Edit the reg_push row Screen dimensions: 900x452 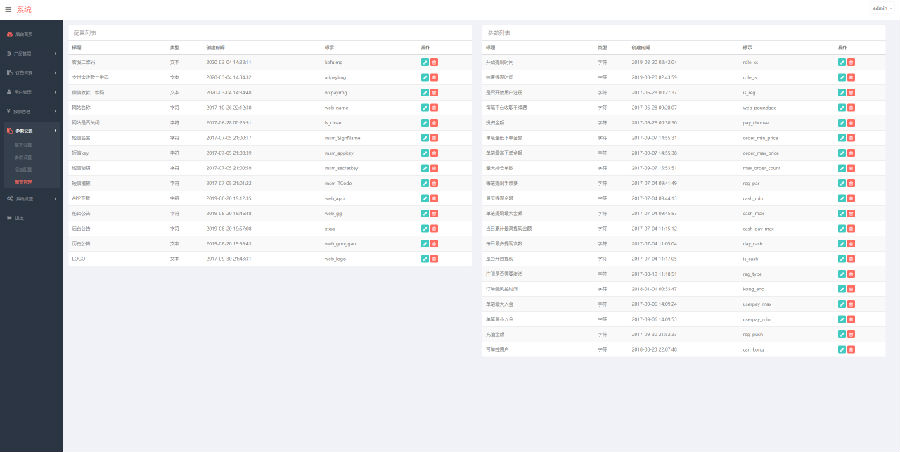click(841, 334)
